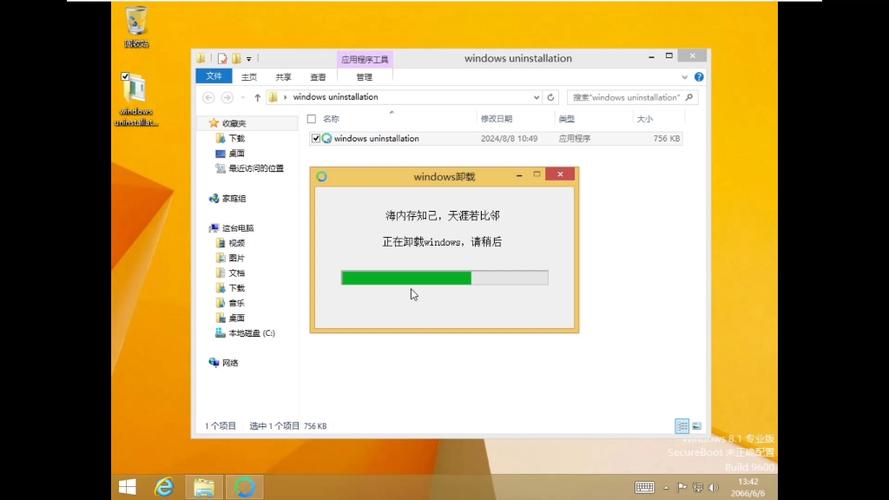Viewport: 889px width, 500px height.
Task: Open Explorer help via blue question icon
Action: pos(699,77)
